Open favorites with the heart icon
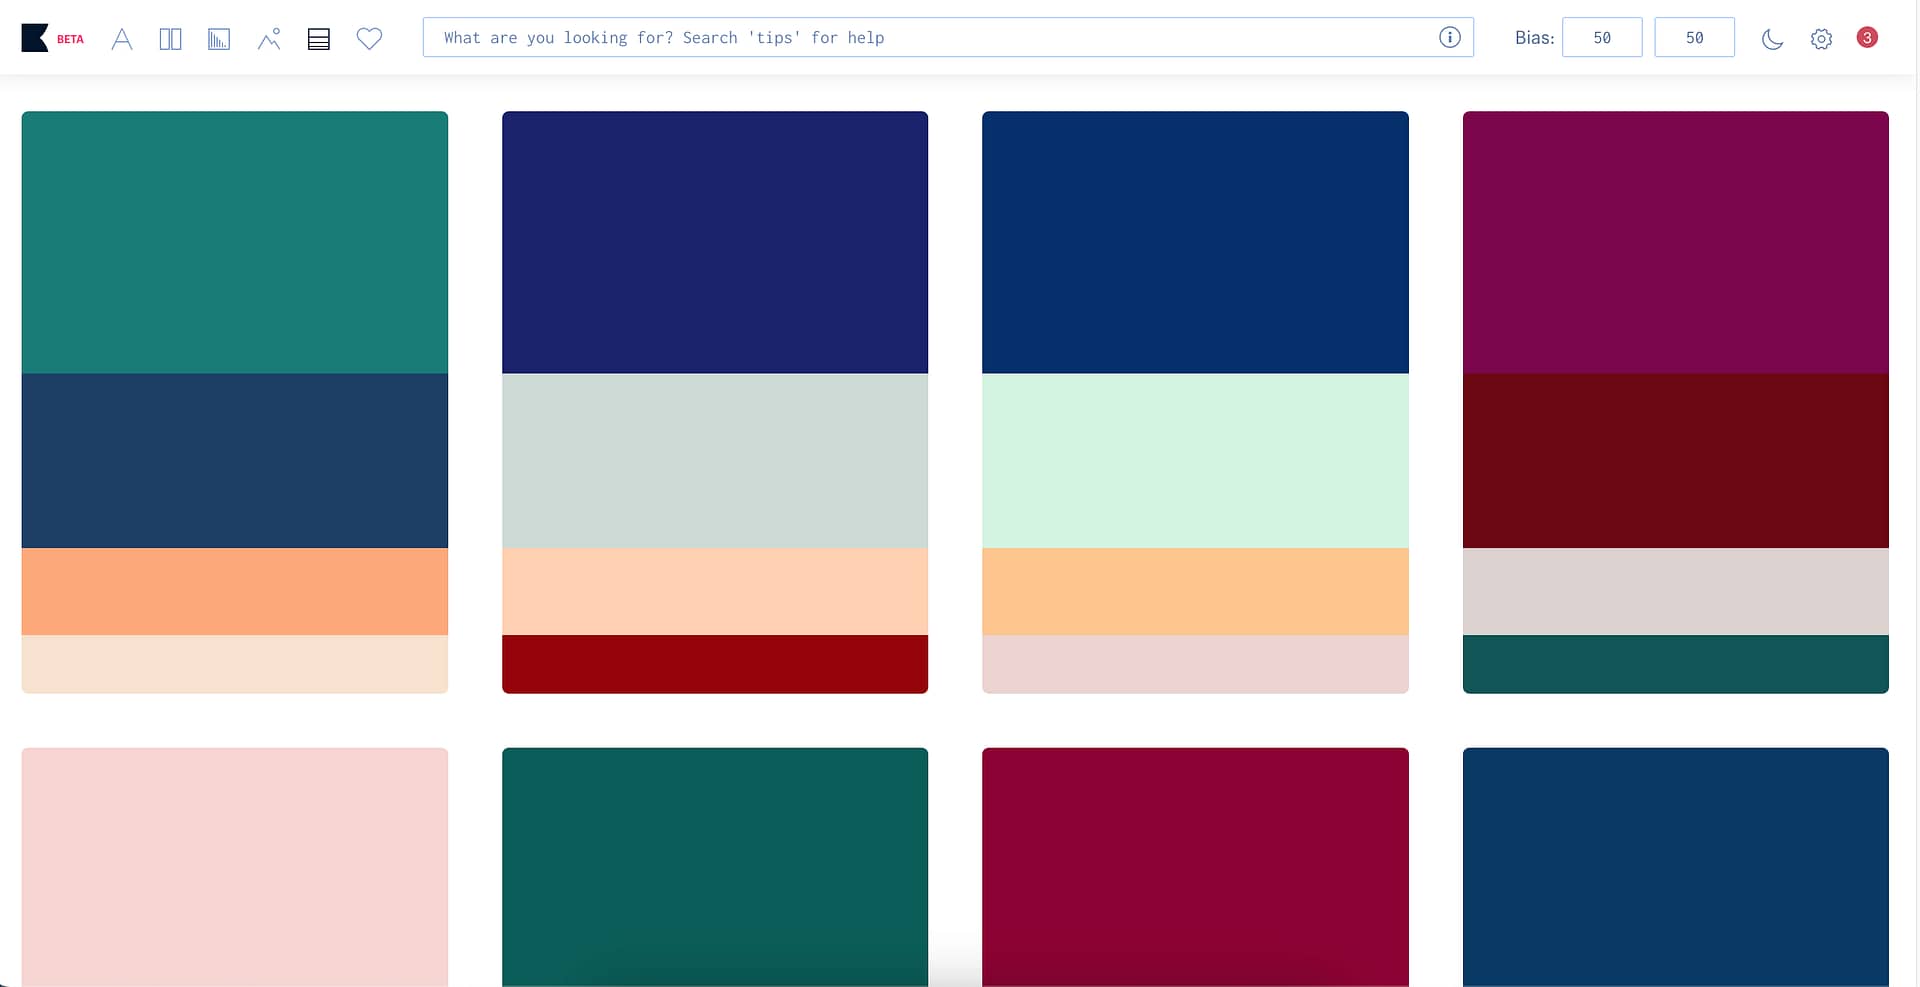Screen dimensions: 1920x987 370,39
